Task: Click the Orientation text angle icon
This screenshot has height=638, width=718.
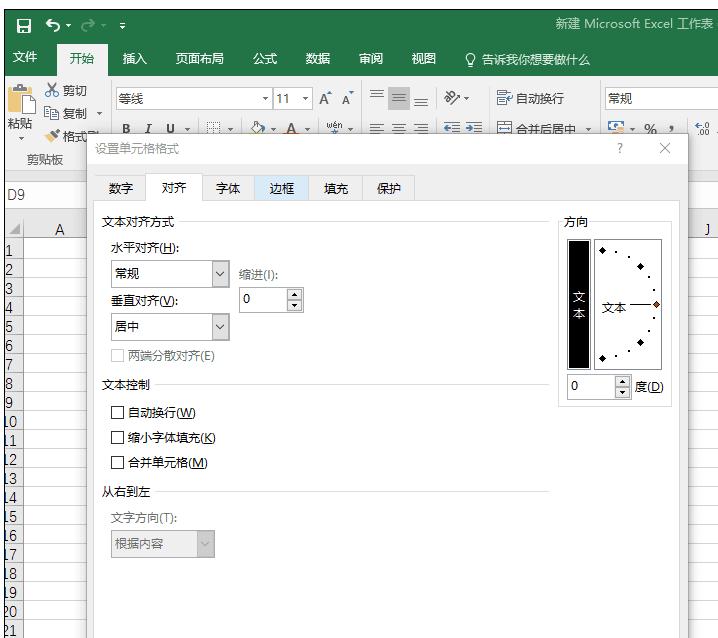Action: click(452, 98)
